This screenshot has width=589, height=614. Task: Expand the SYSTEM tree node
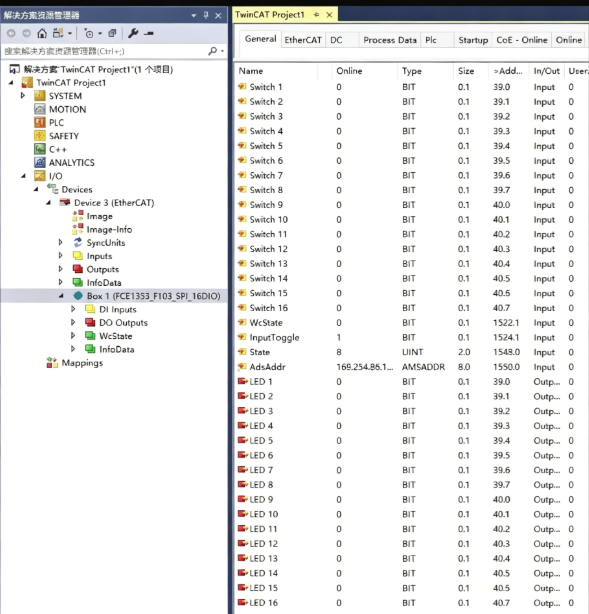23,96
